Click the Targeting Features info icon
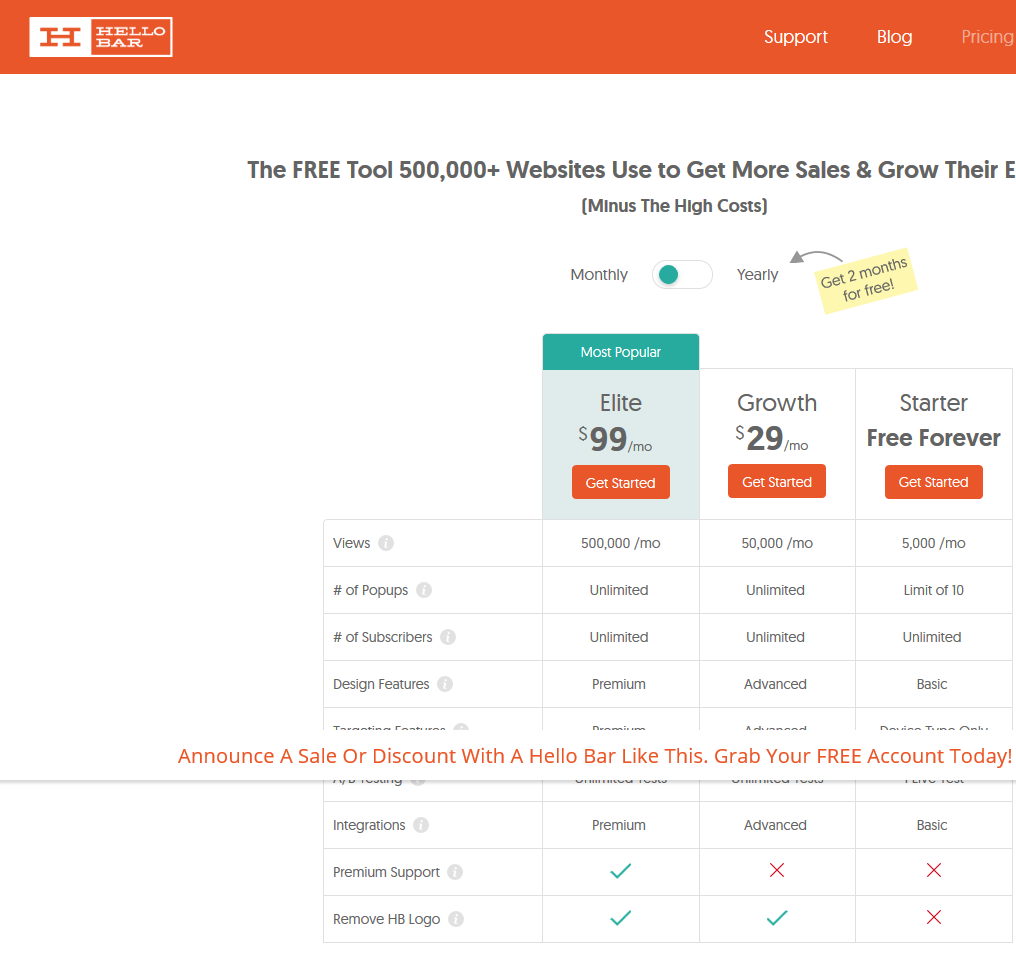 (460, 731)
